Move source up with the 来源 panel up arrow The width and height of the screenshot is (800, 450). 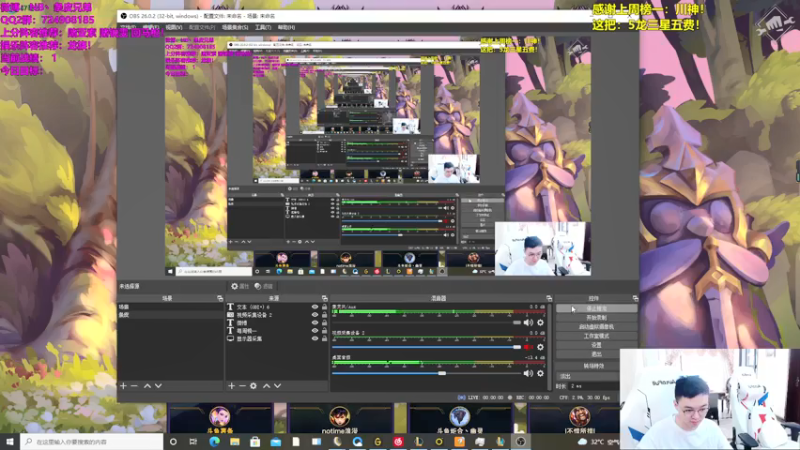tap(266, 386)
